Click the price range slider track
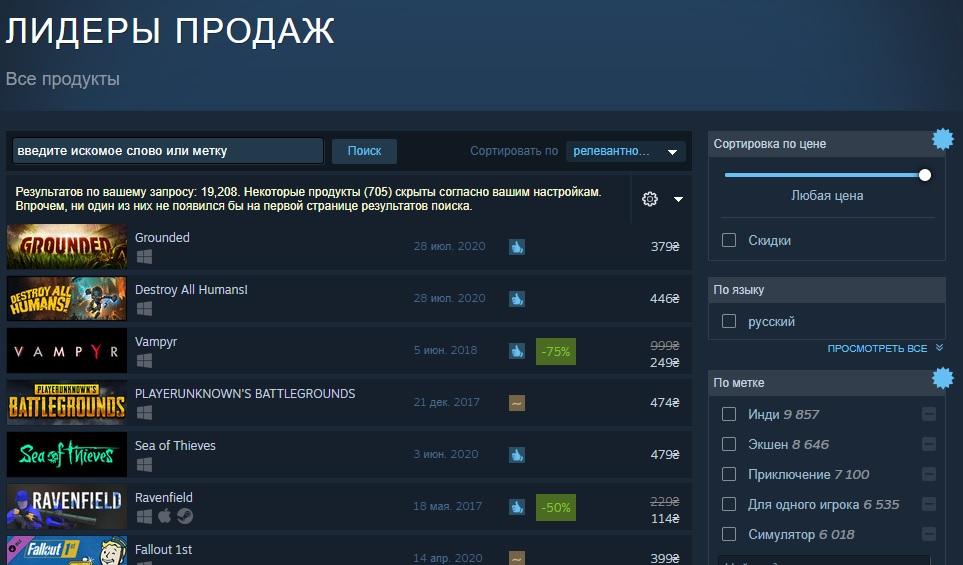The image size is (963, 565). (825, 175)
